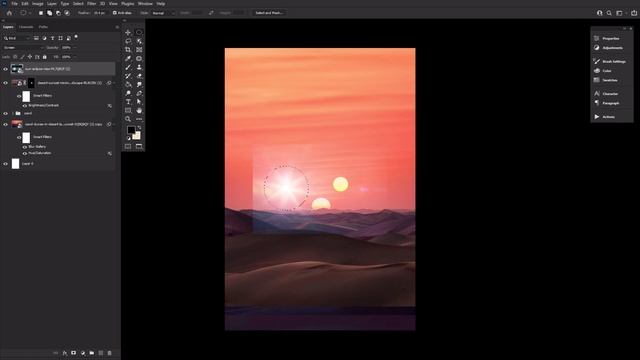Hide the desert sunset layer with mask
Image resolution: width=640 pixels, height=360 pixels.
point(5,83)
